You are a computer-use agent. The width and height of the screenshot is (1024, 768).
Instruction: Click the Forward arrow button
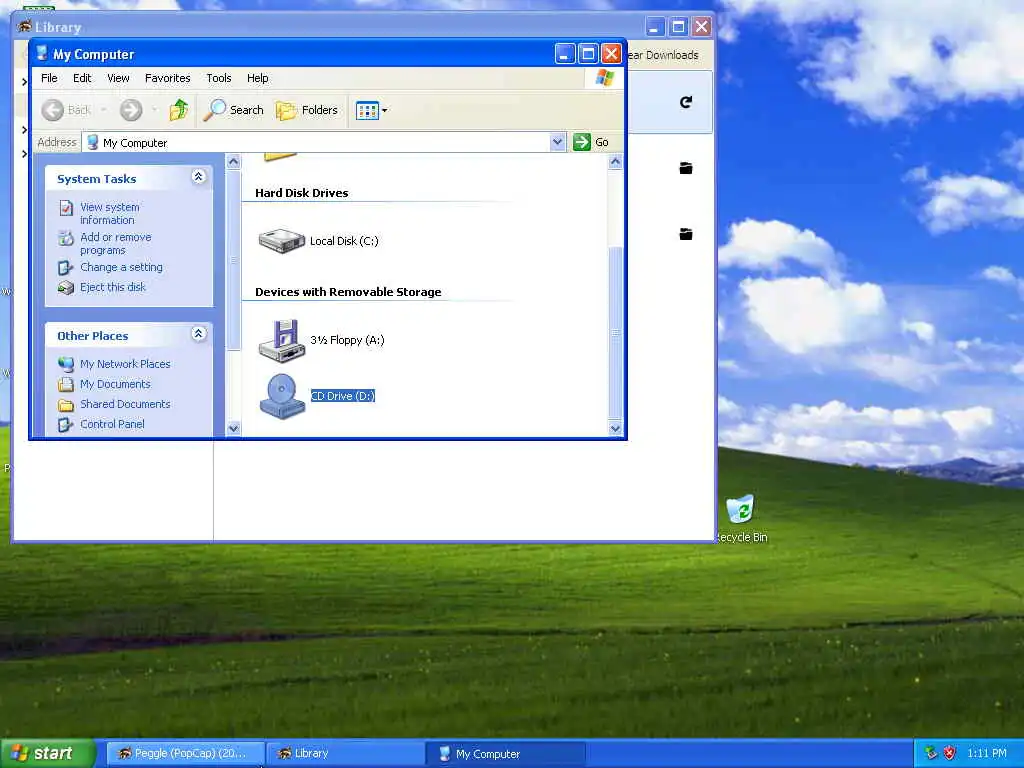click(x=131, y=110)
